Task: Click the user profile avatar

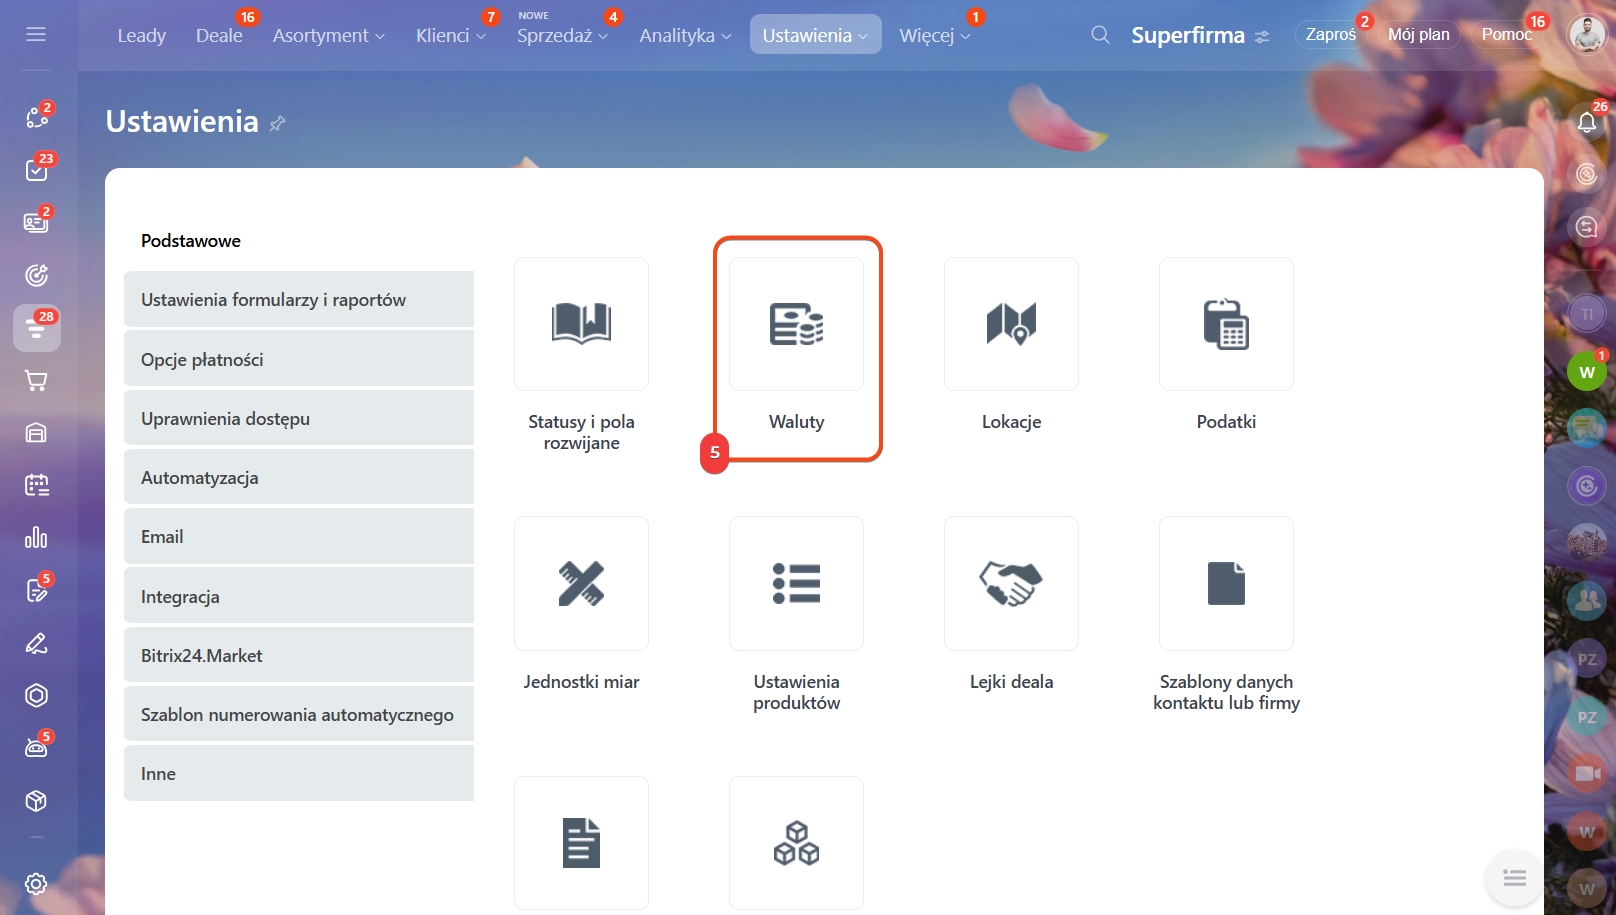Action: tap(1587, 35)
